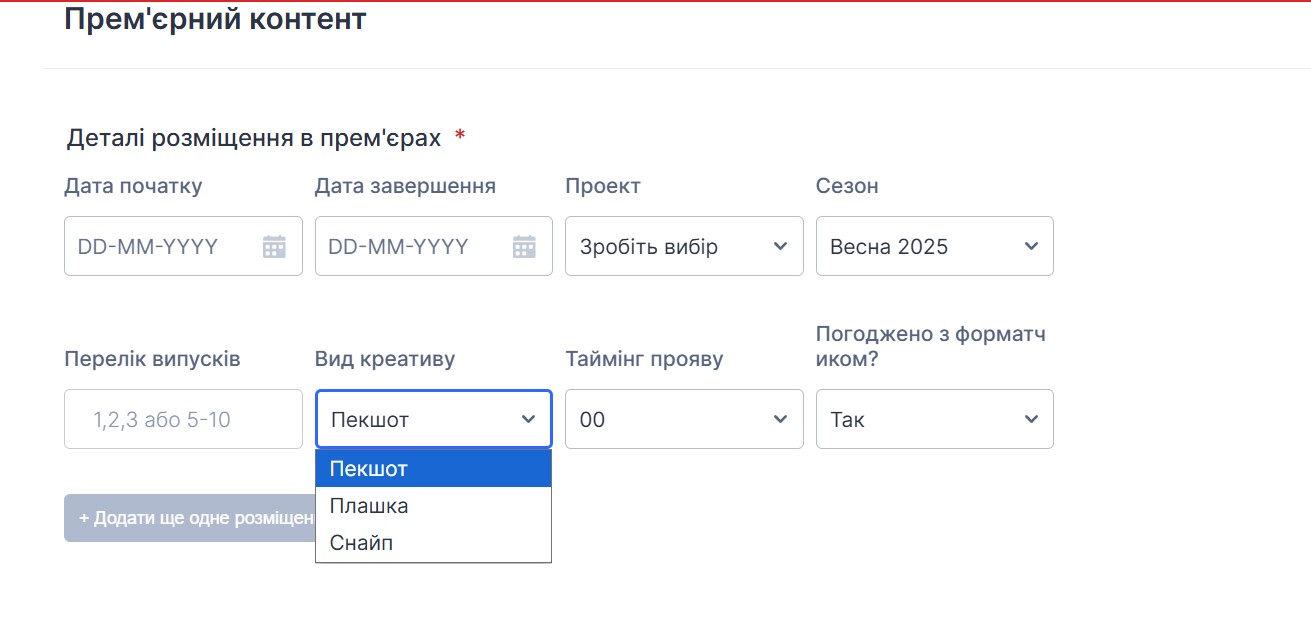Click the Перелік випусків text field
This screenshot has width=1311, height=637.
(183, 420)
